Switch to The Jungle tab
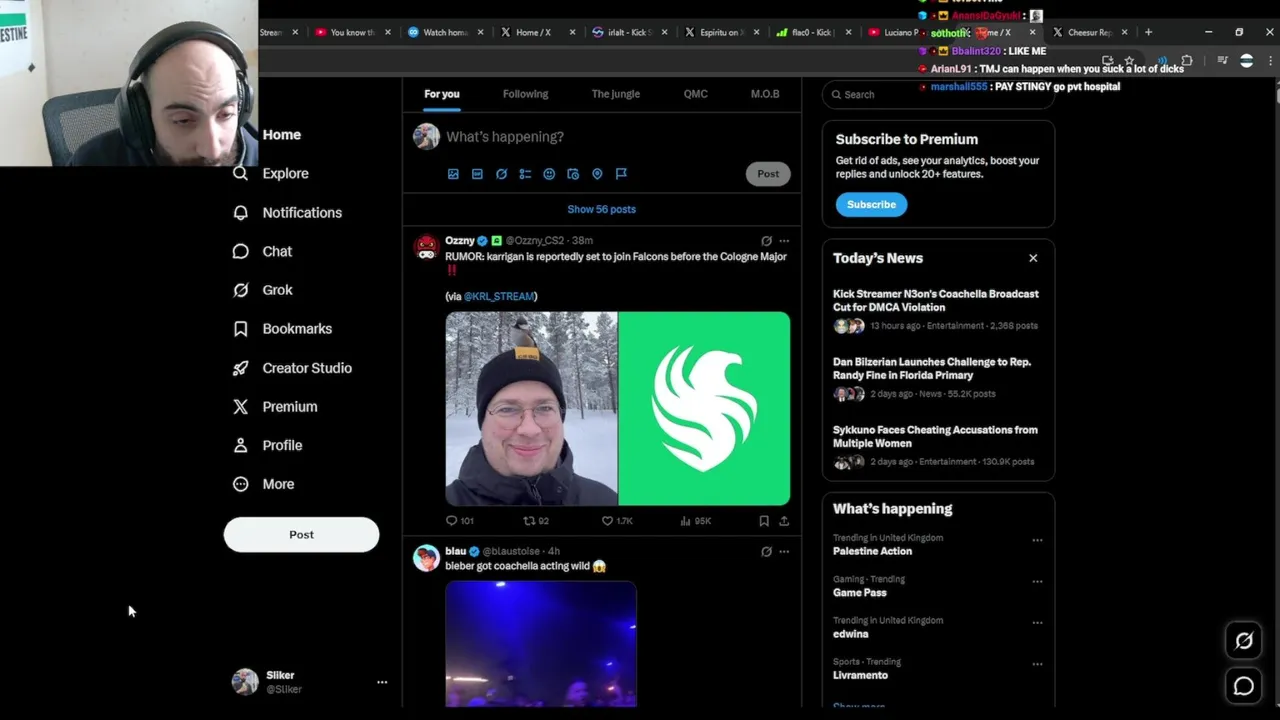Image resolution: width=1280 pixels, height=720 pixels. click(x=615, y=94)
